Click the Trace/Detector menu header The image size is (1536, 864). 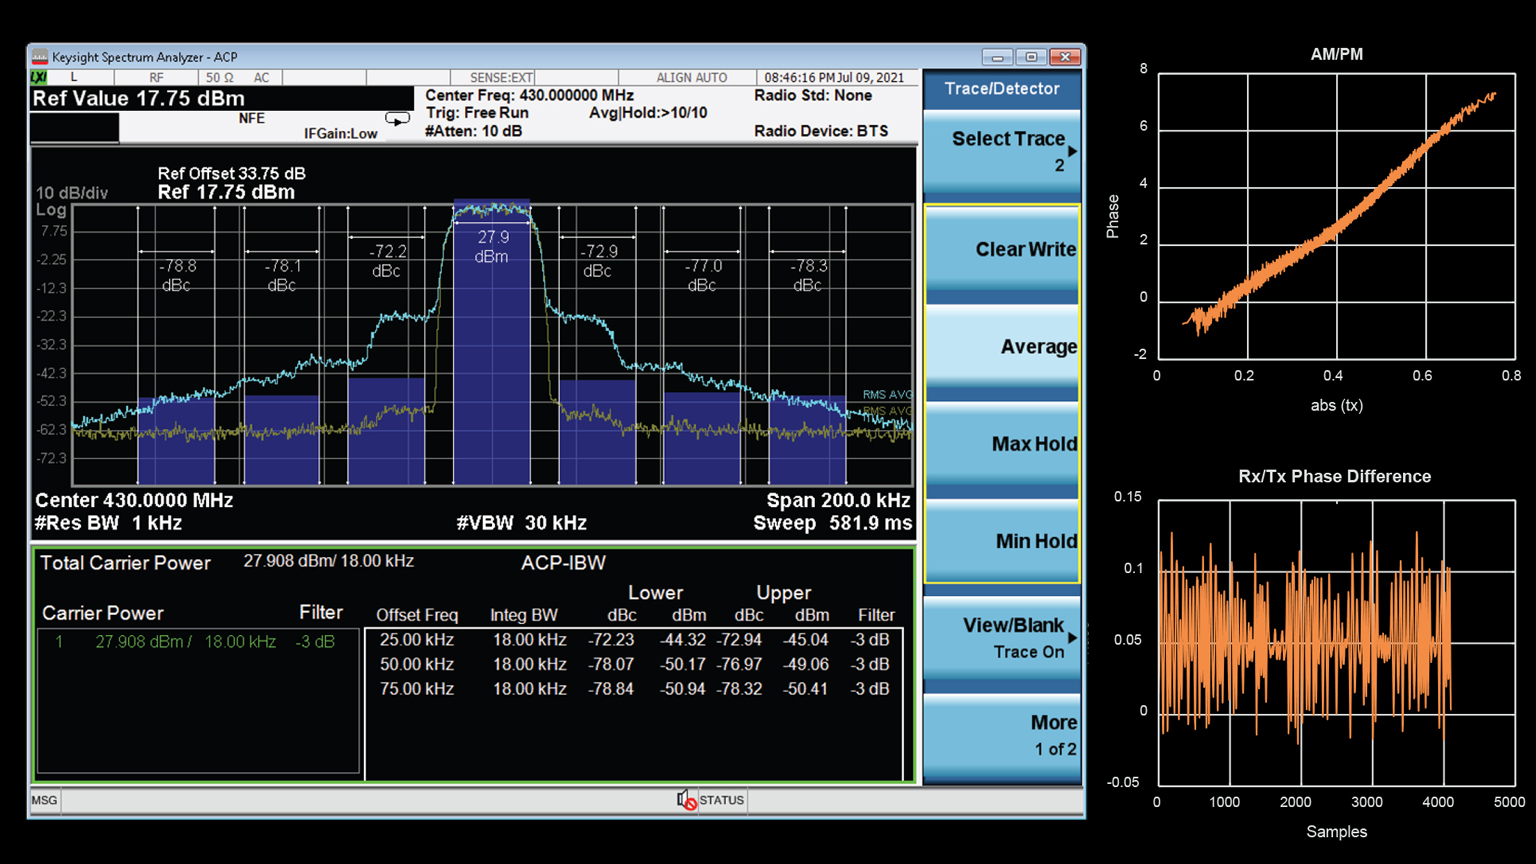[x=1001, y=89]
